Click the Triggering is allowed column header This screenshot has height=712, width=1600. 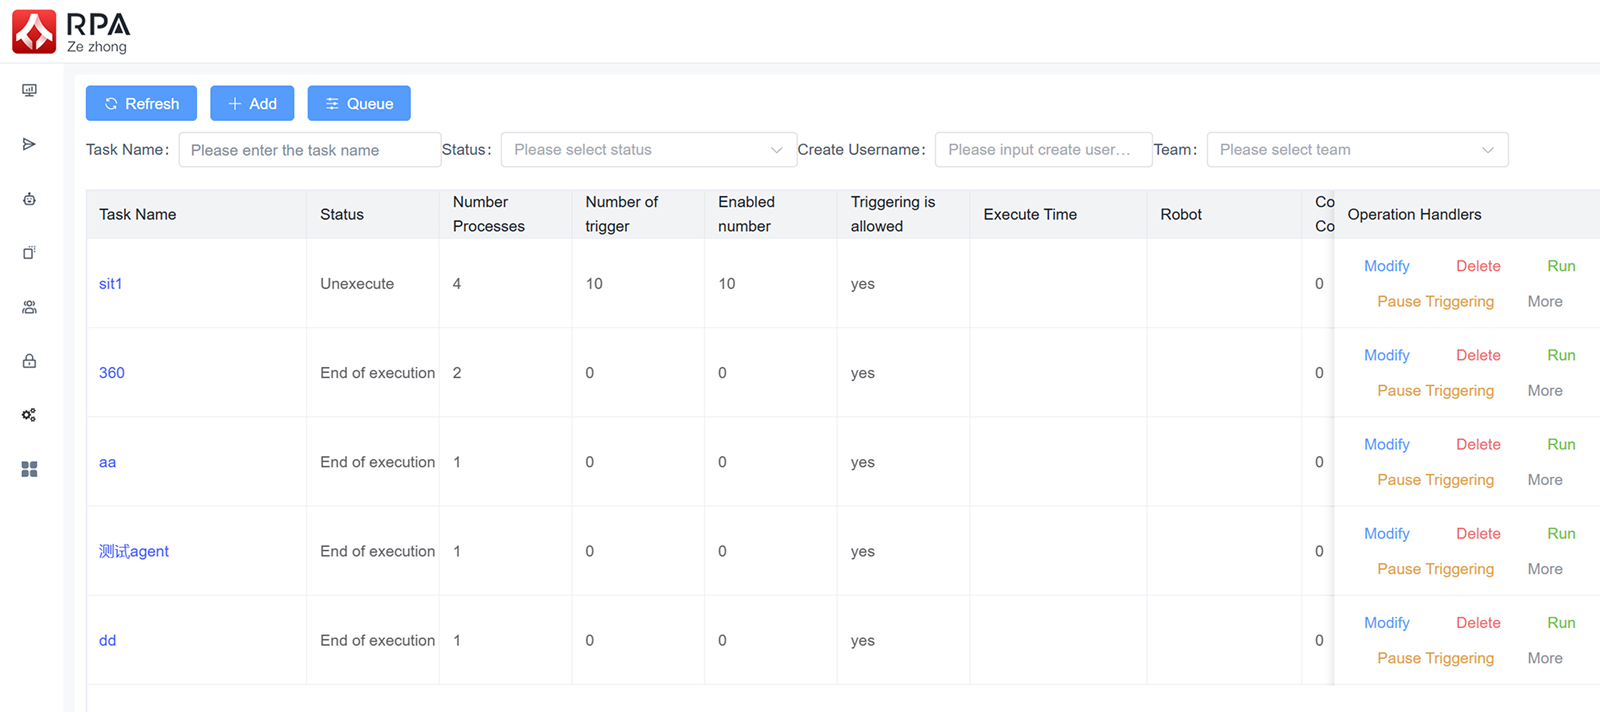[x=904, y=214]
